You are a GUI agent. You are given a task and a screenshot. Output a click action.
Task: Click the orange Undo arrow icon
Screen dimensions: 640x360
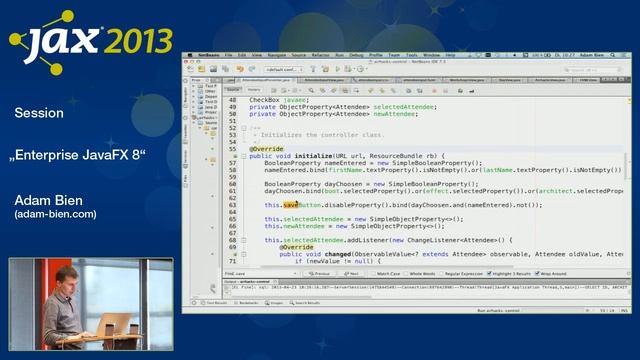pyautogui.click(x=240, y=69)
